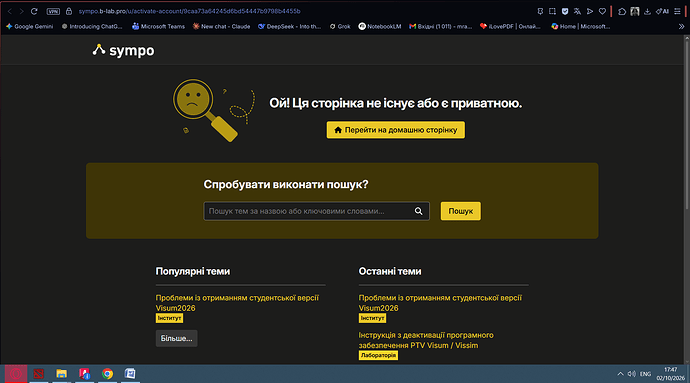Image resolution: width=690 pixels, height=383 pixels.
Task: Open the browser profile avatar
Action: pos(635,11)
